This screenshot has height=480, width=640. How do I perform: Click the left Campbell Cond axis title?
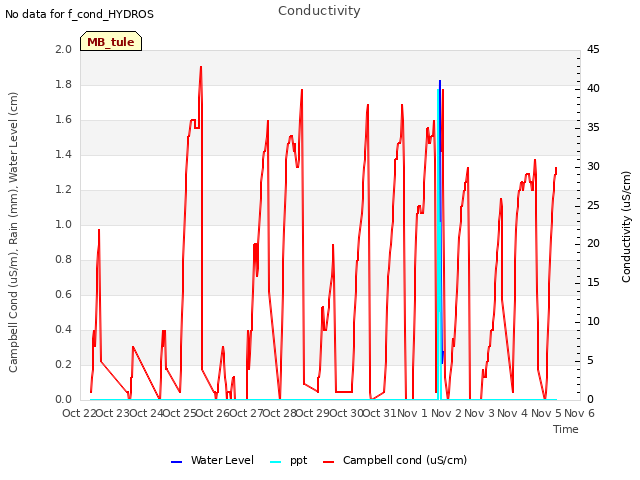pyautogui.click(x=13, y=232)
